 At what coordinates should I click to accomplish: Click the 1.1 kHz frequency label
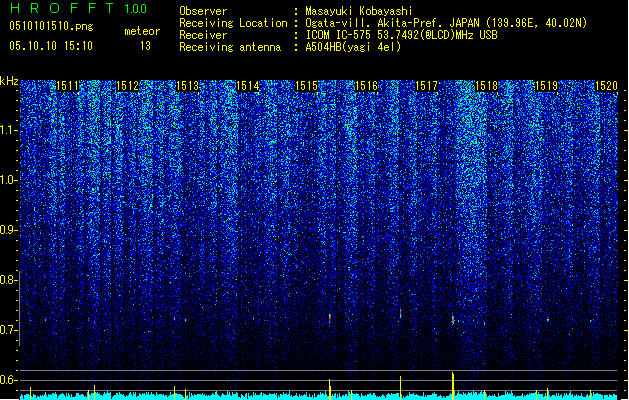(x=8, y=130)
